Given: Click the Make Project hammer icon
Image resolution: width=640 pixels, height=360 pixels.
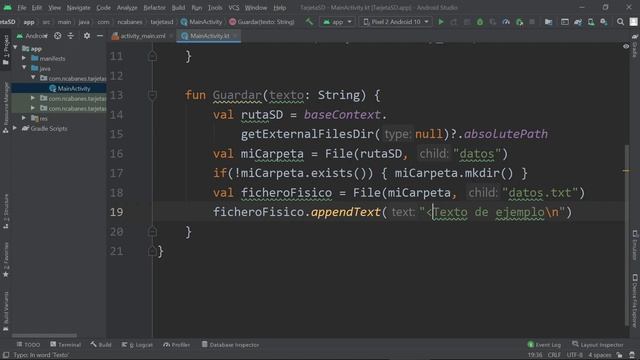Looking at the screenshot, I should pyautogui.click(x=309, y=22).
